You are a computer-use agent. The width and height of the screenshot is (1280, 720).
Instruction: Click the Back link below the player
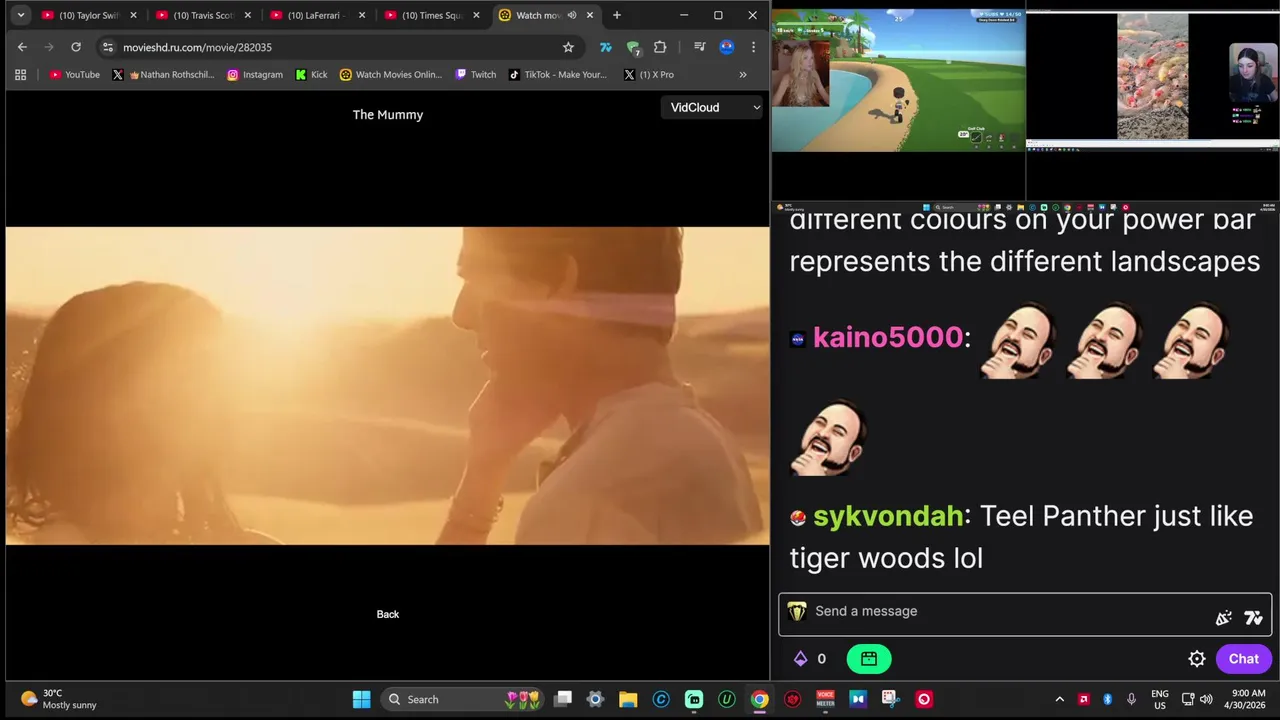388,614
